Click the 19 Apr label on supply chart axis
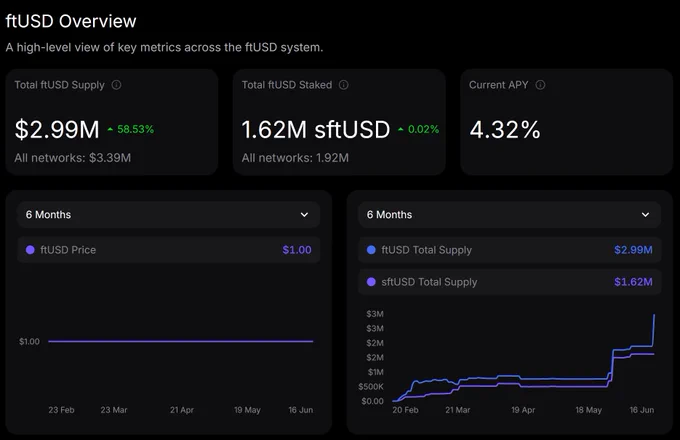 coord(523,410)
